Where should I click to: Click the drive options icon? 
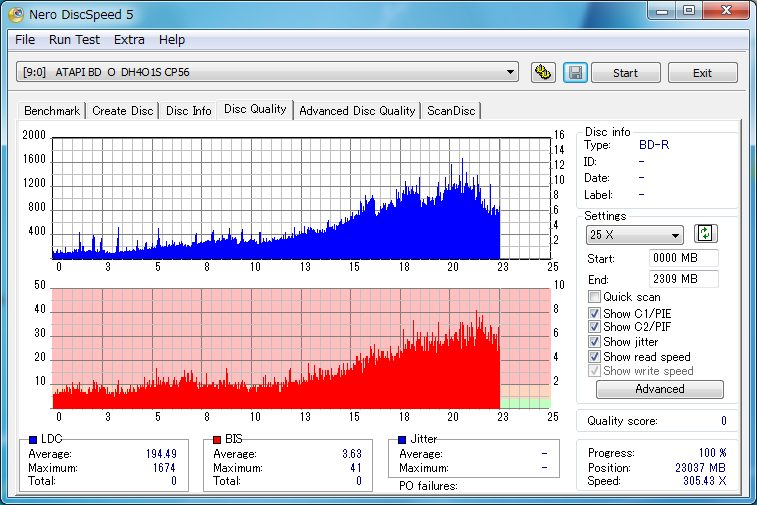543,73
